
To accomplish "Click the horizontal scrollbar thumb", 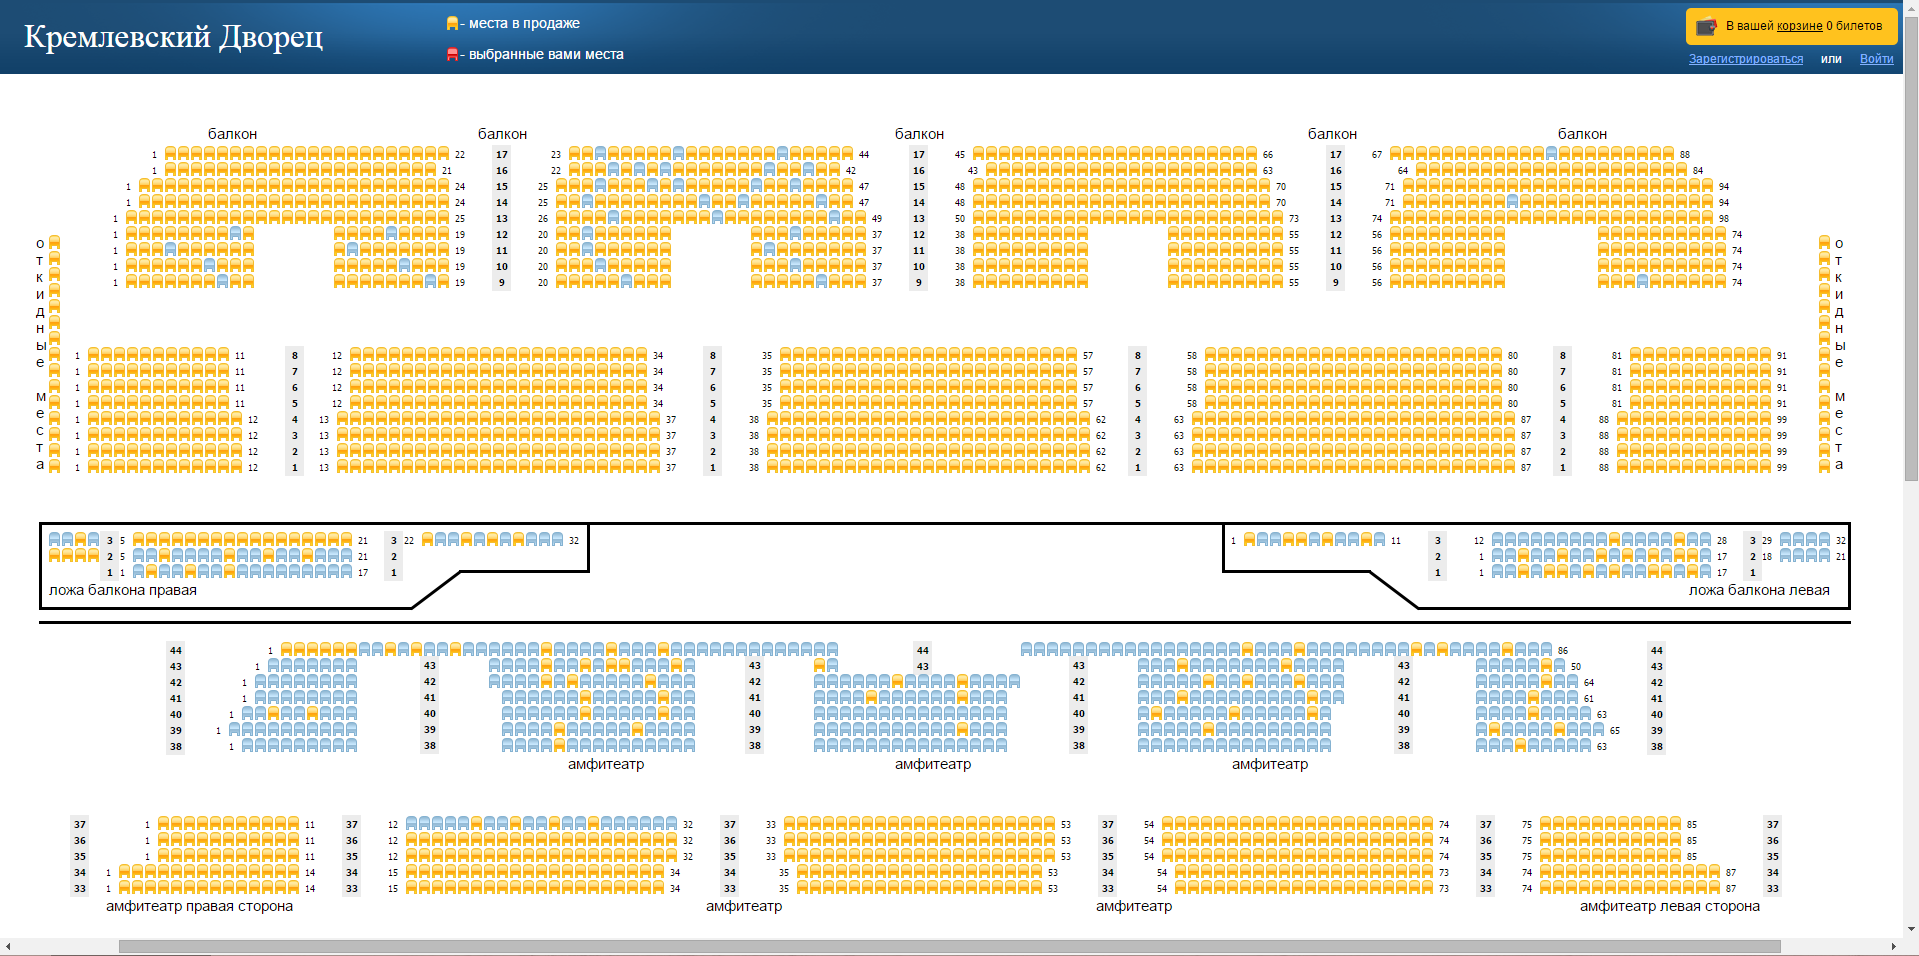I will click(x=949, y=946).
